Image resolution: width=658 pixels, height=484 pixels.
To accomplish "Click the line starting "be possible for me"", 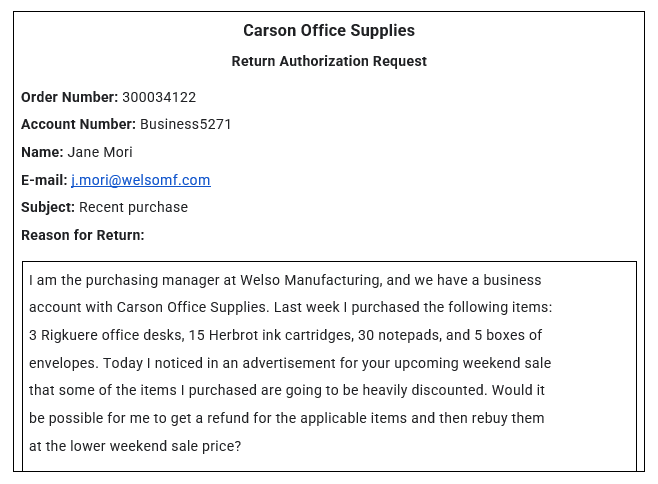I will pyautogui.click(x=287, y=418).
